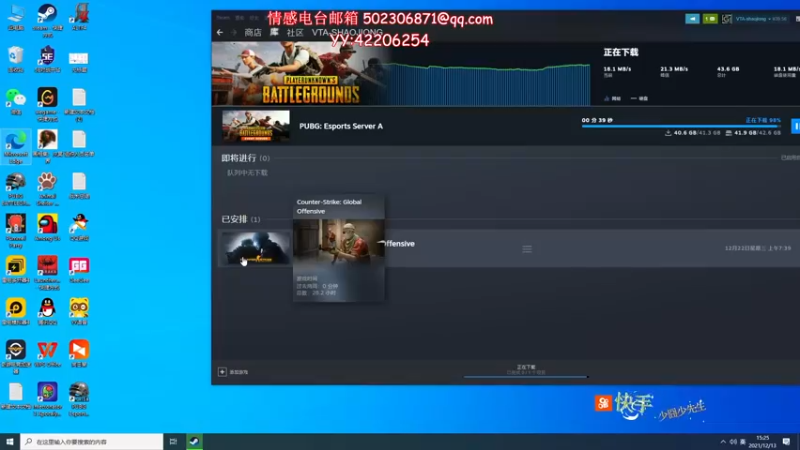This screenshot has height=450, width=800.
Task: Click the PUBG download progress bar
Action: click(681, 126)
